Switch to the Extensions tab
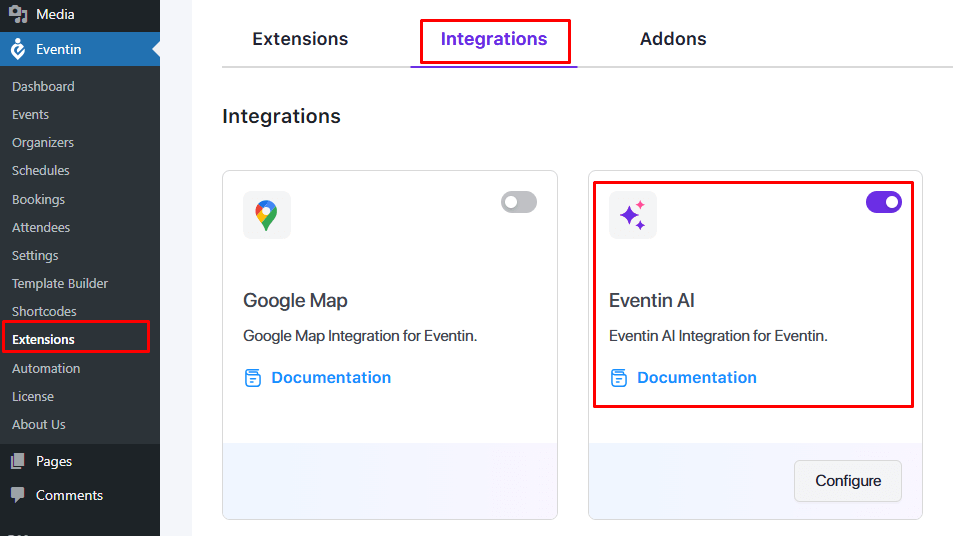953x536 pixels. (300, 40)
